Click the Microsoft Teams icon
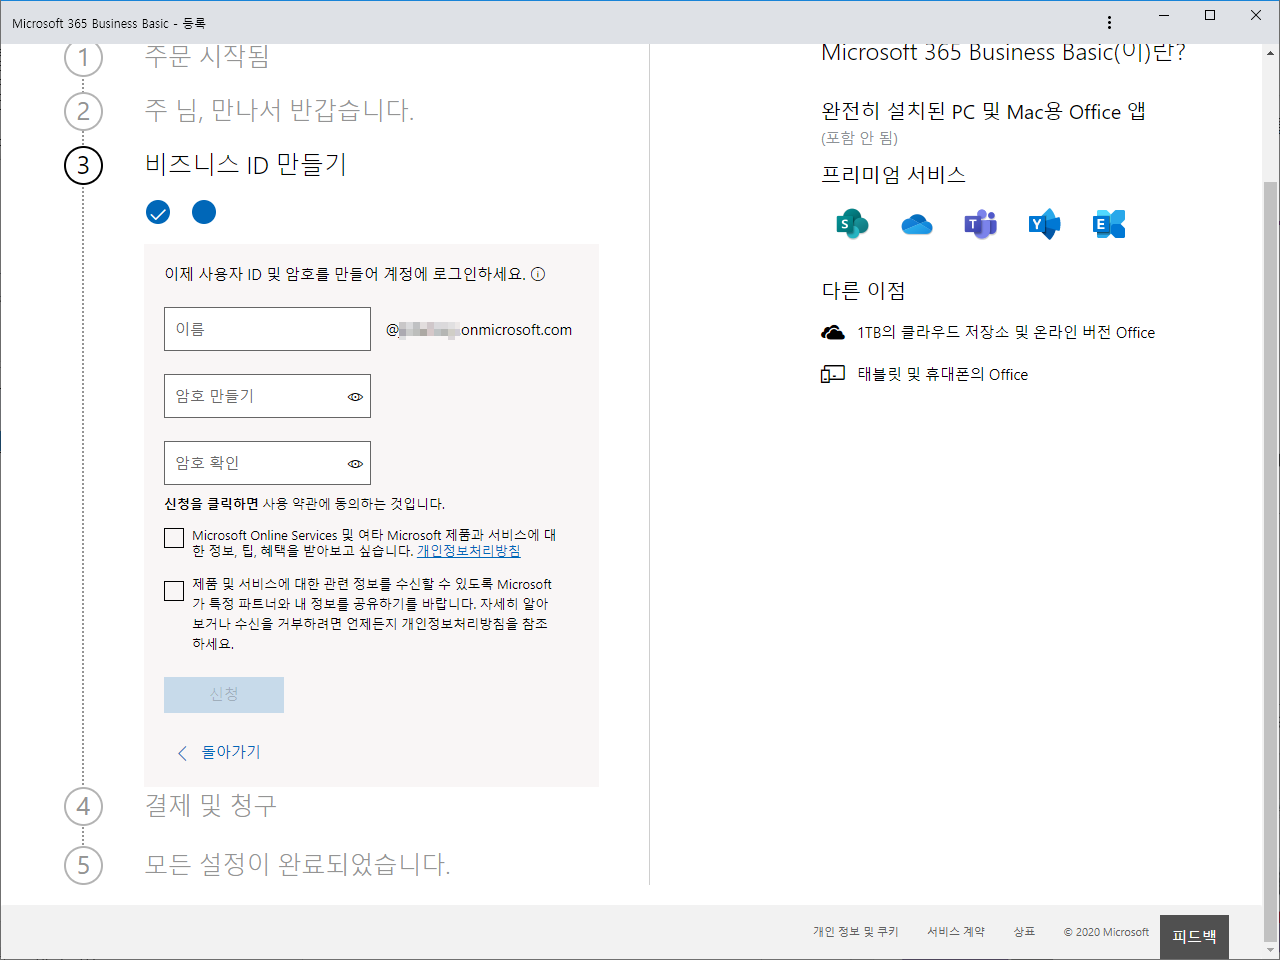Screen dimensions: 1280x960 [x=980, y=224]
